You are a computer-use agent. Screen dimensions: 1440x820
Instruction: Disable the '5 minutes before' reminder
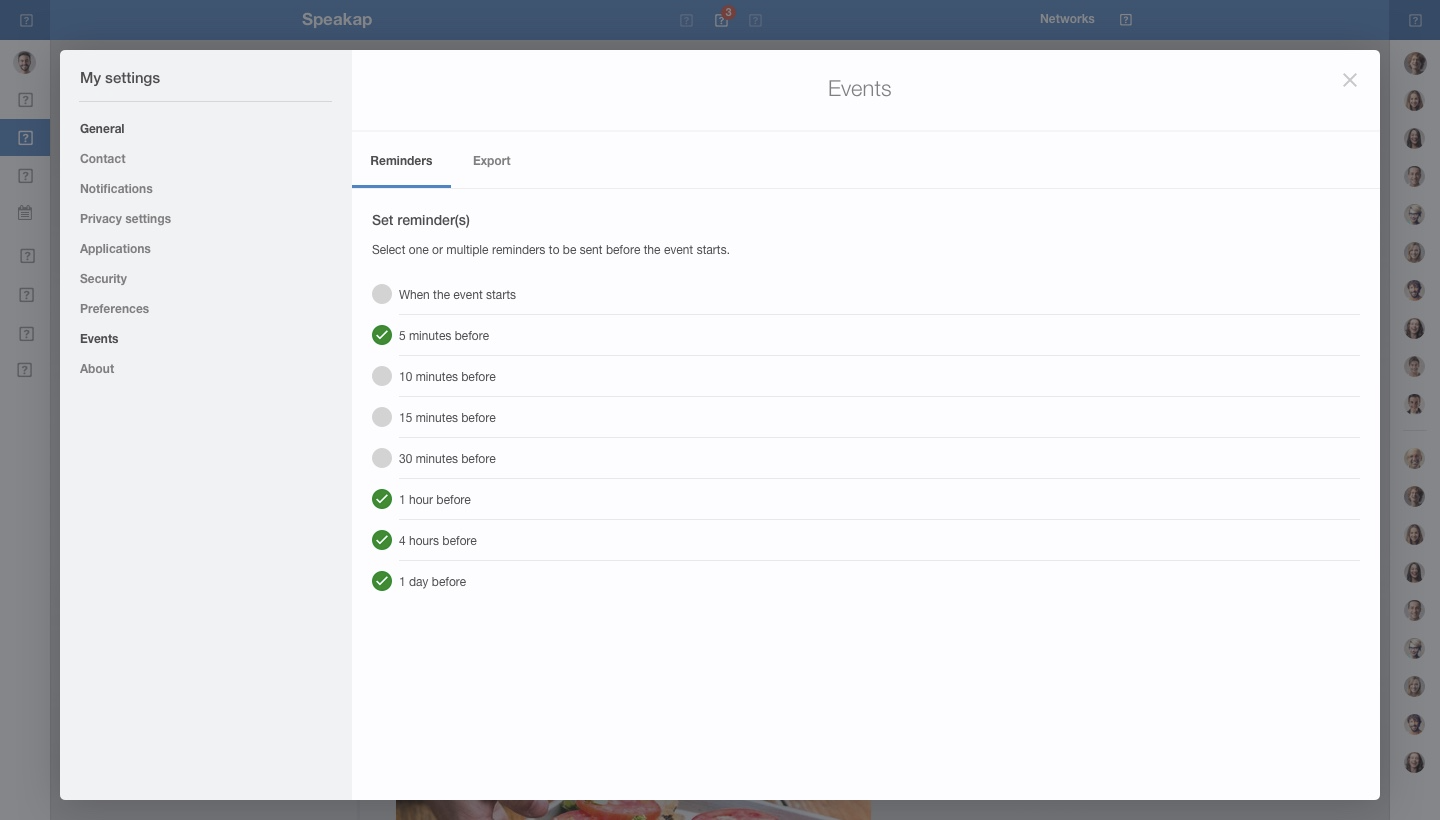click(x=382, y=335)
